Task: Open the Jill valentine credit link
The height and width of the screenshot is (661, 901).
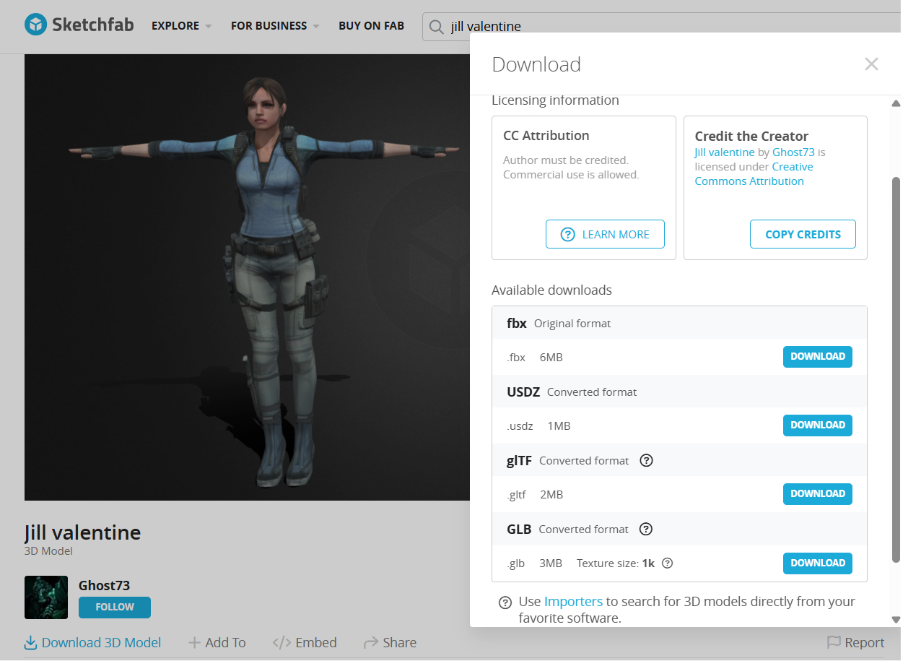Action: tap(724, 152)
